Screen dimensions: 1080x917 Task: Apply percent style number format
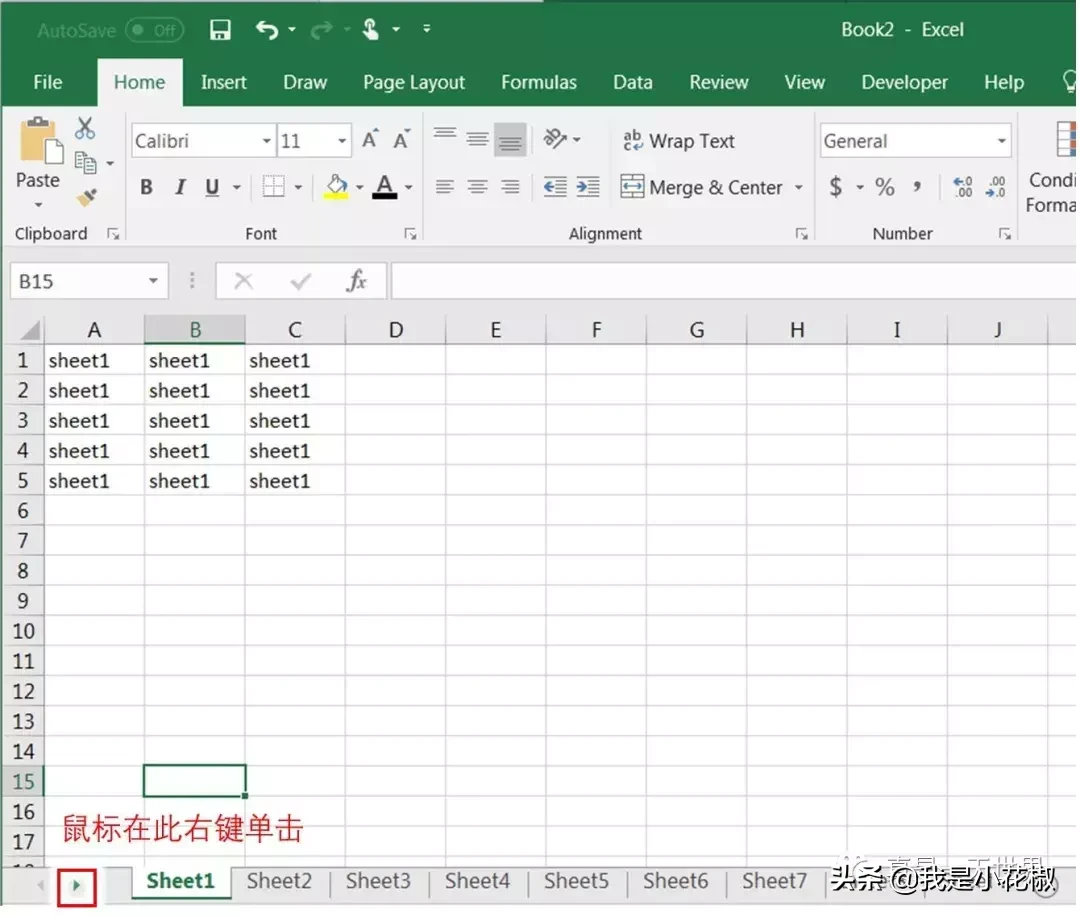point(884,187)
